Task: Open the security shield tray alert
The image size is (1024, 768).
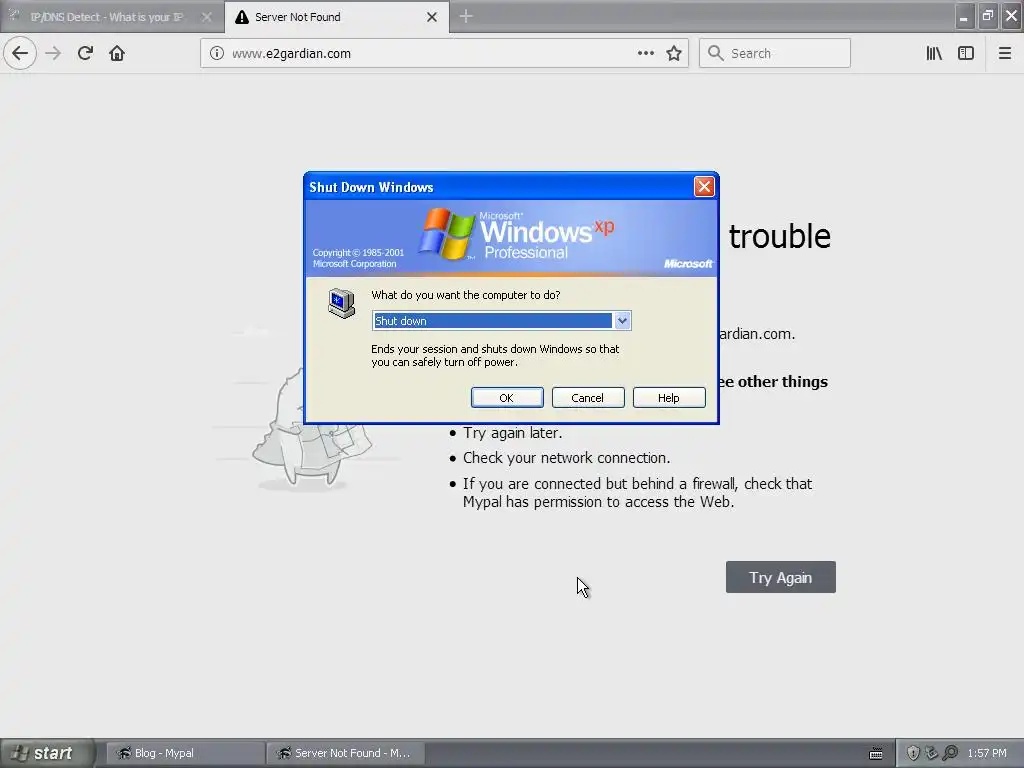Action: pyautogui.click(x=913, y=753)
